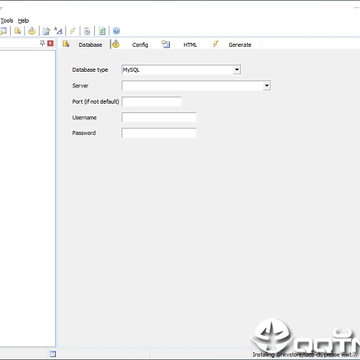
Task: Open the Database type dropdown arrow
Action: click(237, 70)
